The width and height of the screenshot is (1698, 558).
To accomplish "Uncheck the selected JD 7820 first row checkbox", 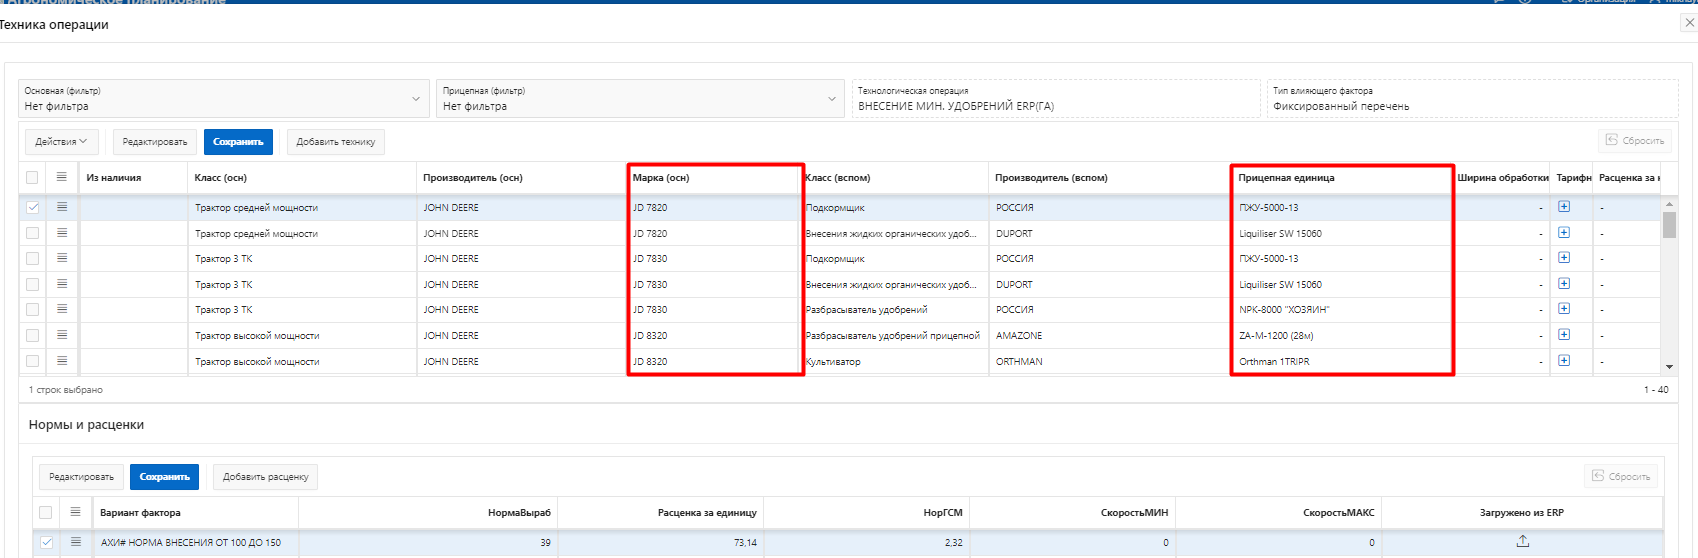I will point(33,207).
